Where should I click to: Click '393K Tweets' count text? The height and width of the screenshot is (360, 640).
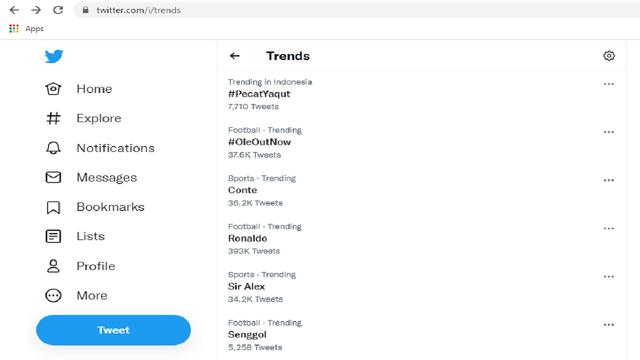click(x=254, y=251)
